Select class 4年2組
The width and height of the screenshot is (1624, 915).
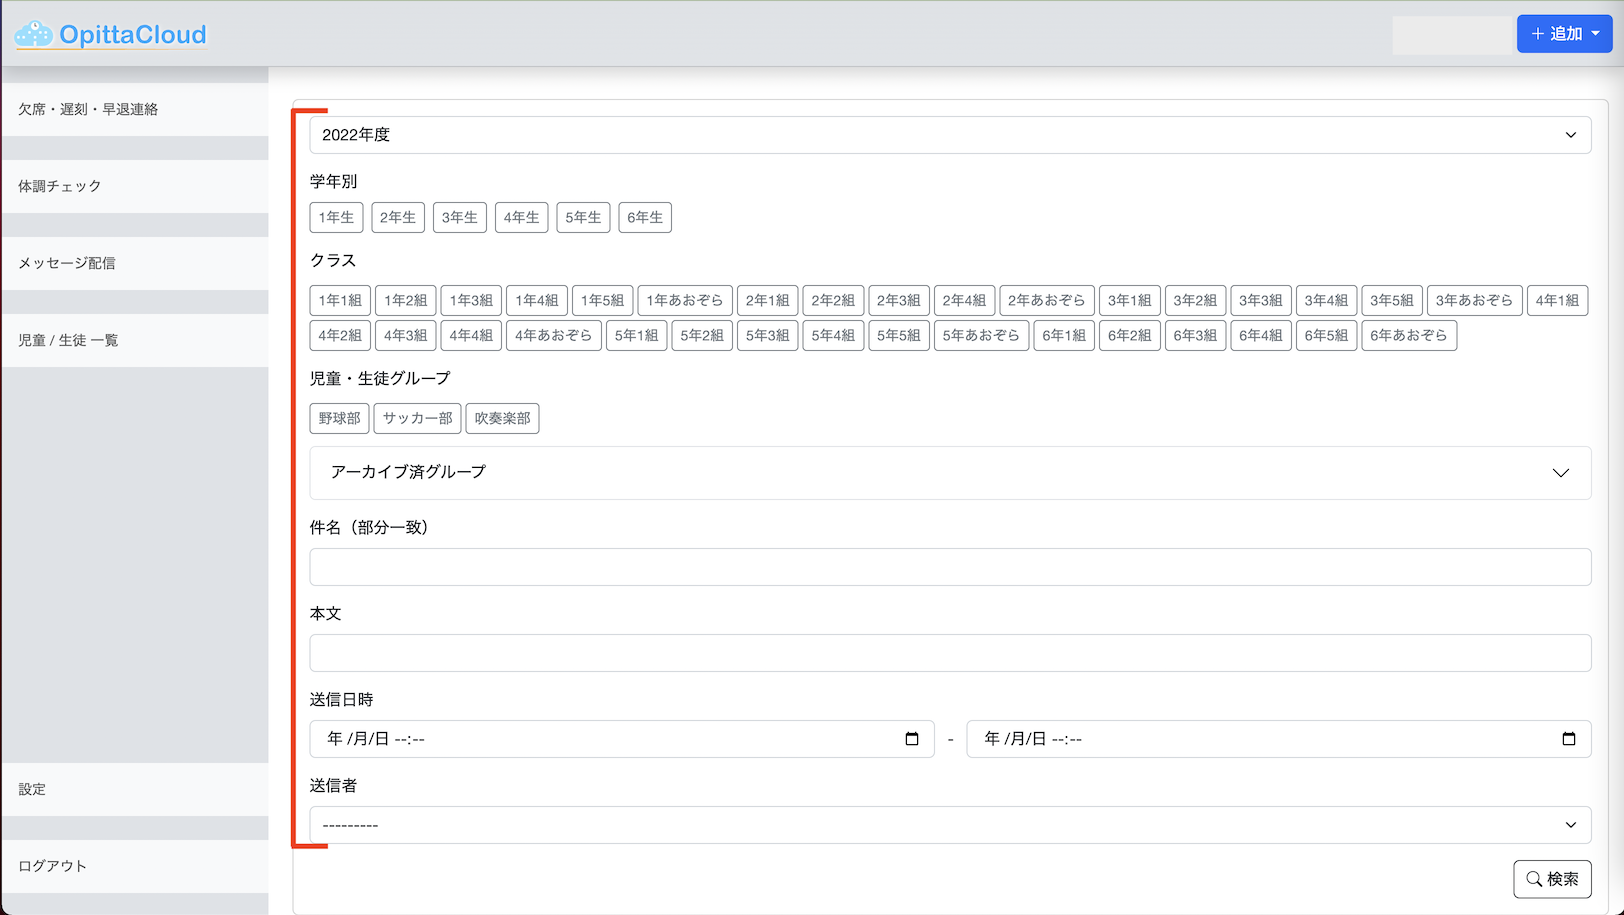[340, 335]
